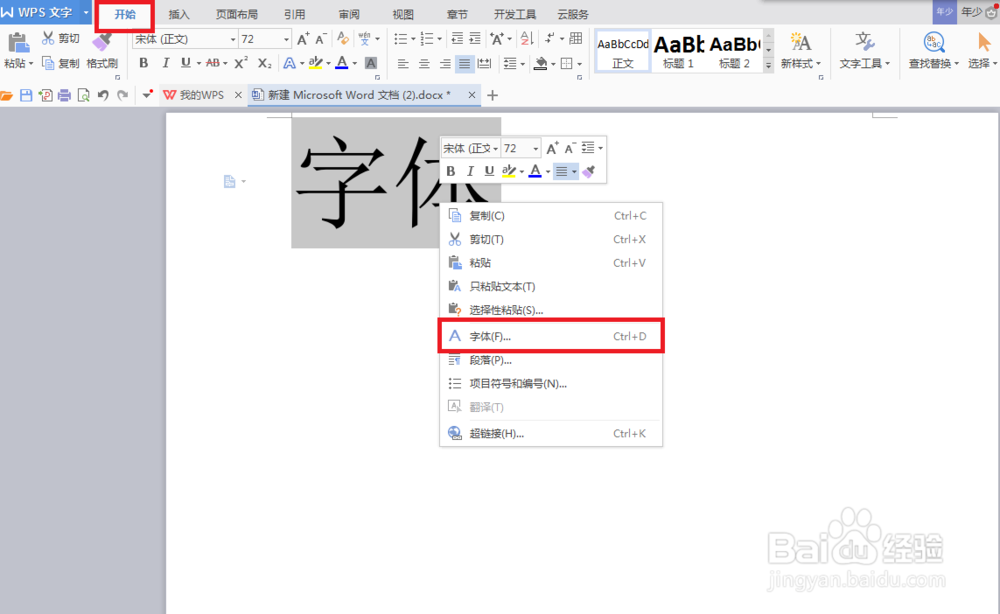The height and width of the screenshot is (614, 1000).
Task: Open ribbon font name dropdown 宋体 (正文)
Action: [233, 40]
